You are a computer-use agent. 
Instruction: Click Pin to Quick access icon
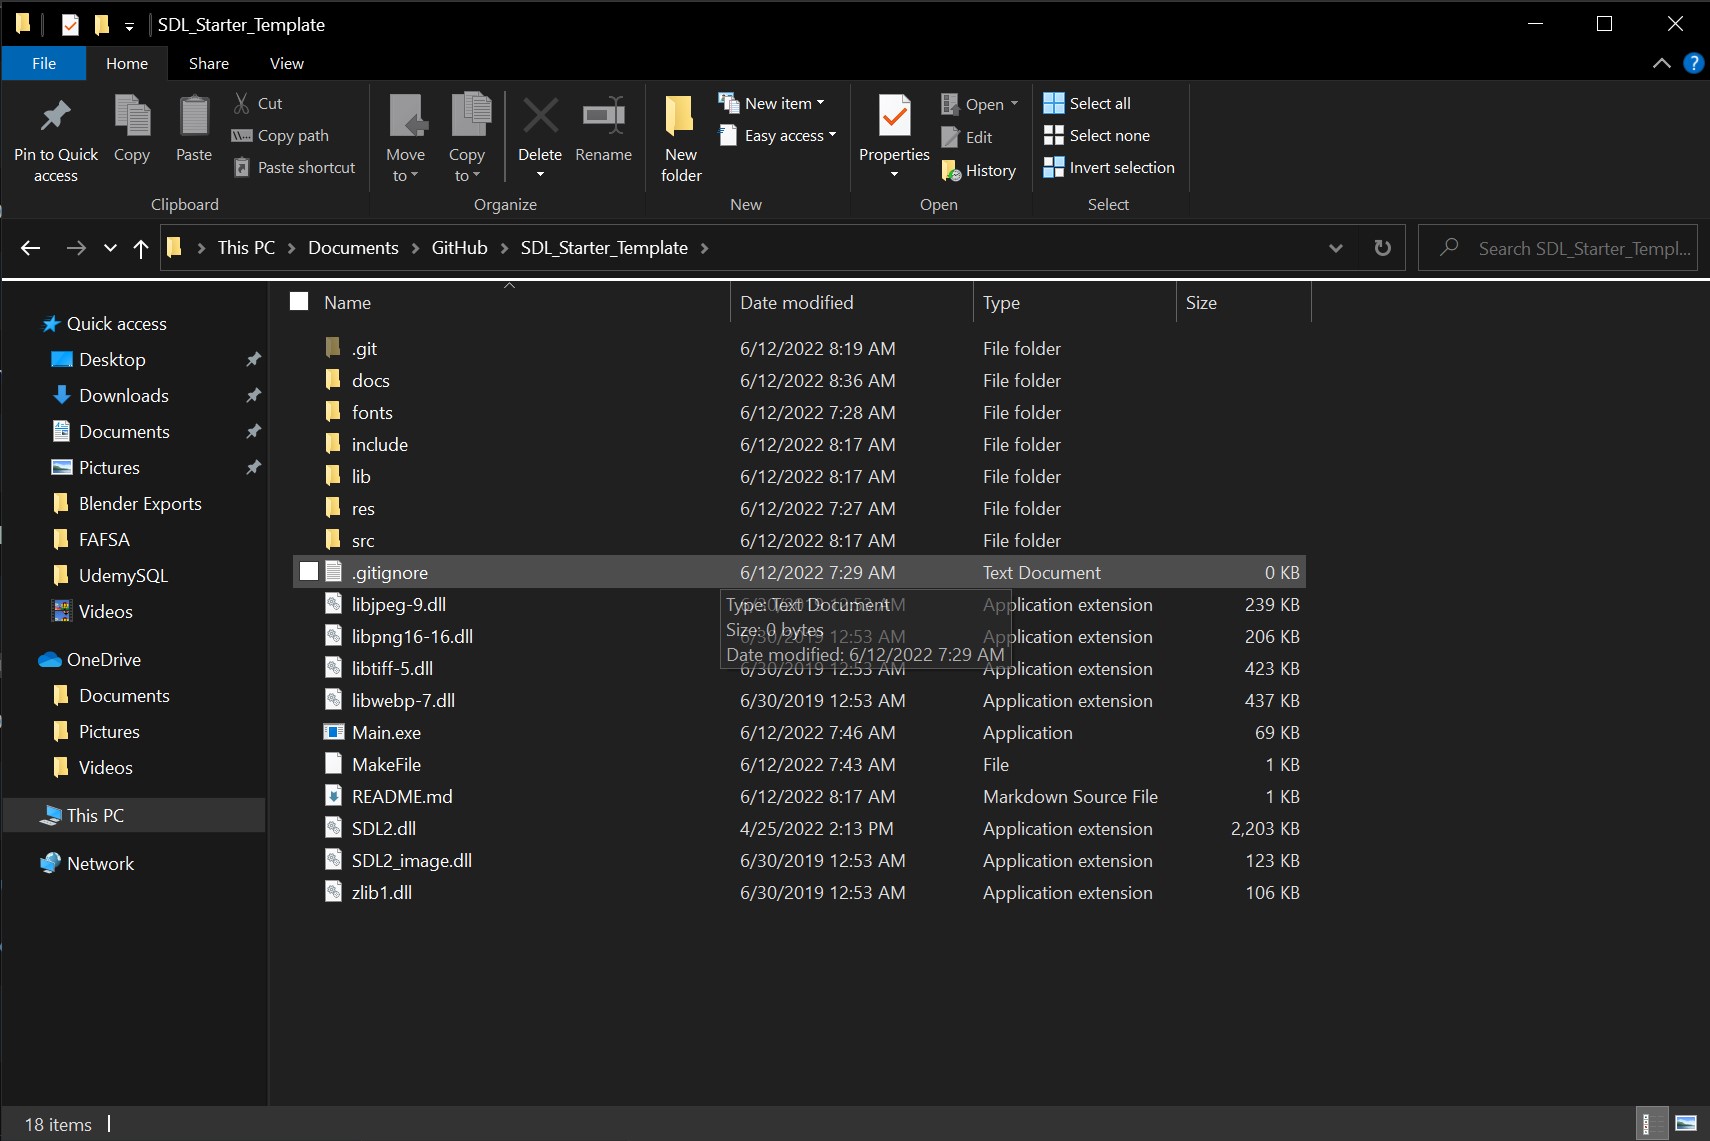[55, 117]
